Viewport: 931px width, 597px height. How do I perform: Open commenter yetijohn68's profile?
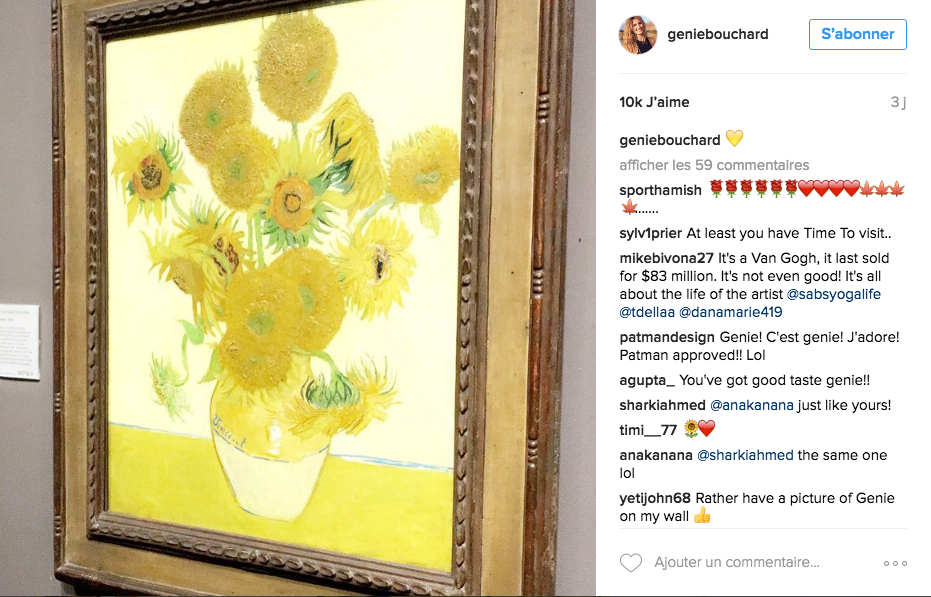pos(655,498)
